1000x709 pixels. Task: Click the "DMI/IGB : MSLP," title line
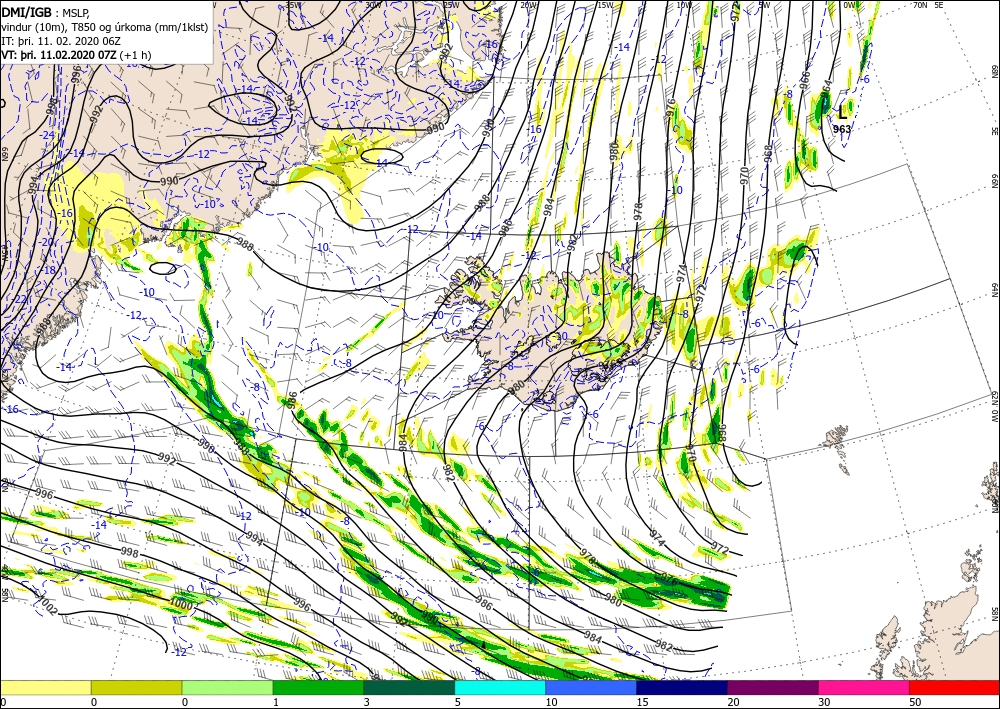pyautogui.click(x=47, y=12)
